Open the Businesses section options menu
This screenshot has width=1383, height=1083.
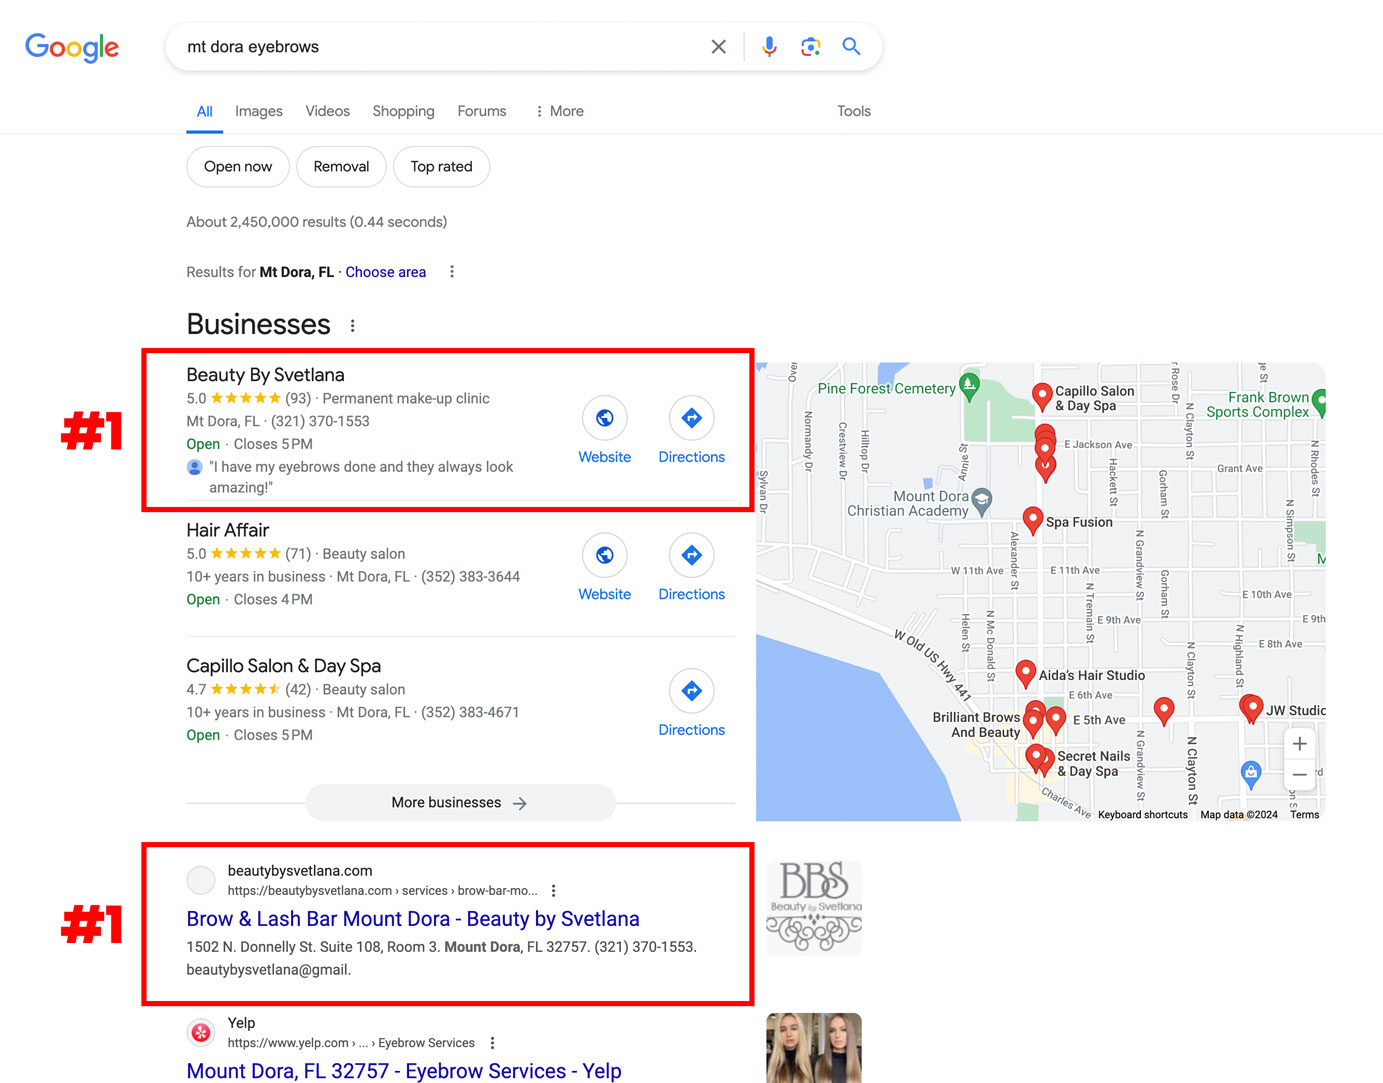352,326
